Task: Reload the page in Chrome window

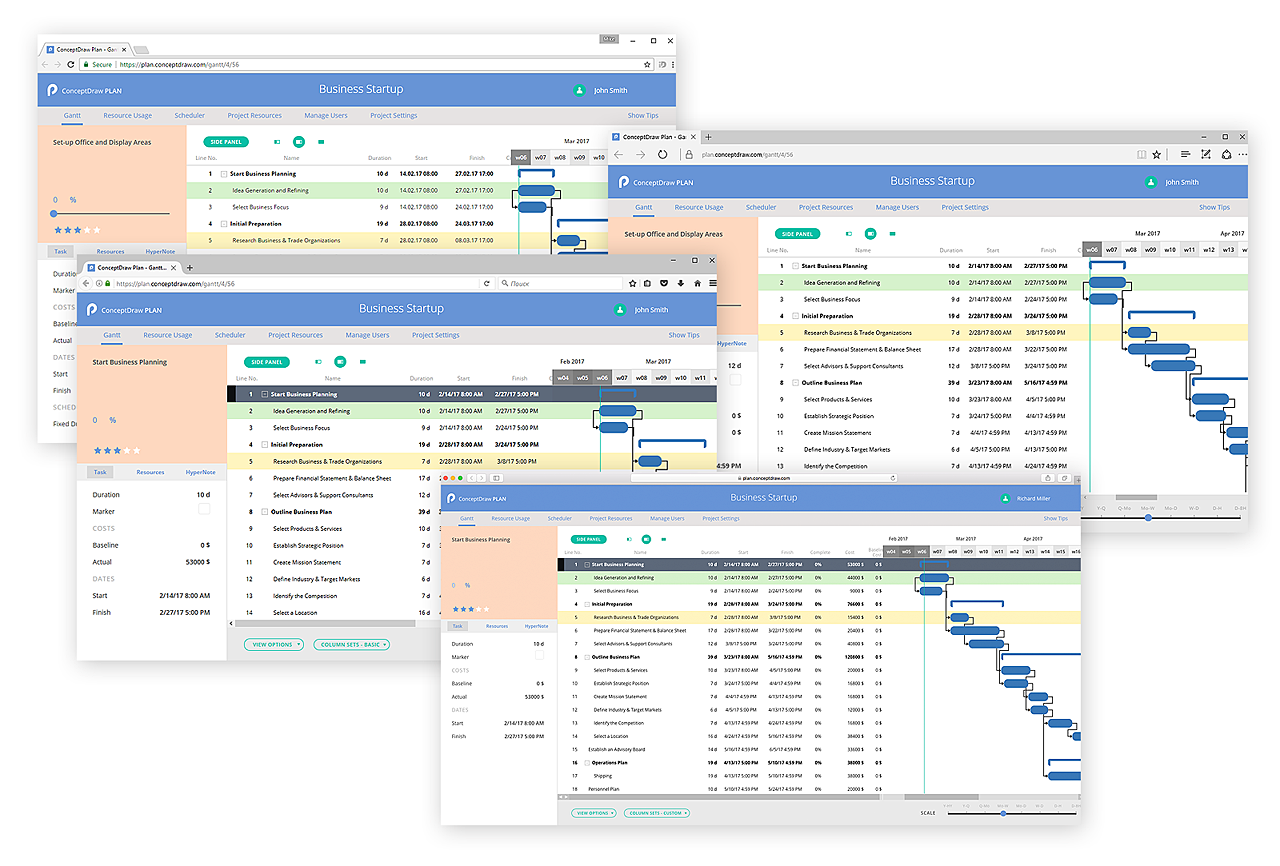Action: click(72, 64)
